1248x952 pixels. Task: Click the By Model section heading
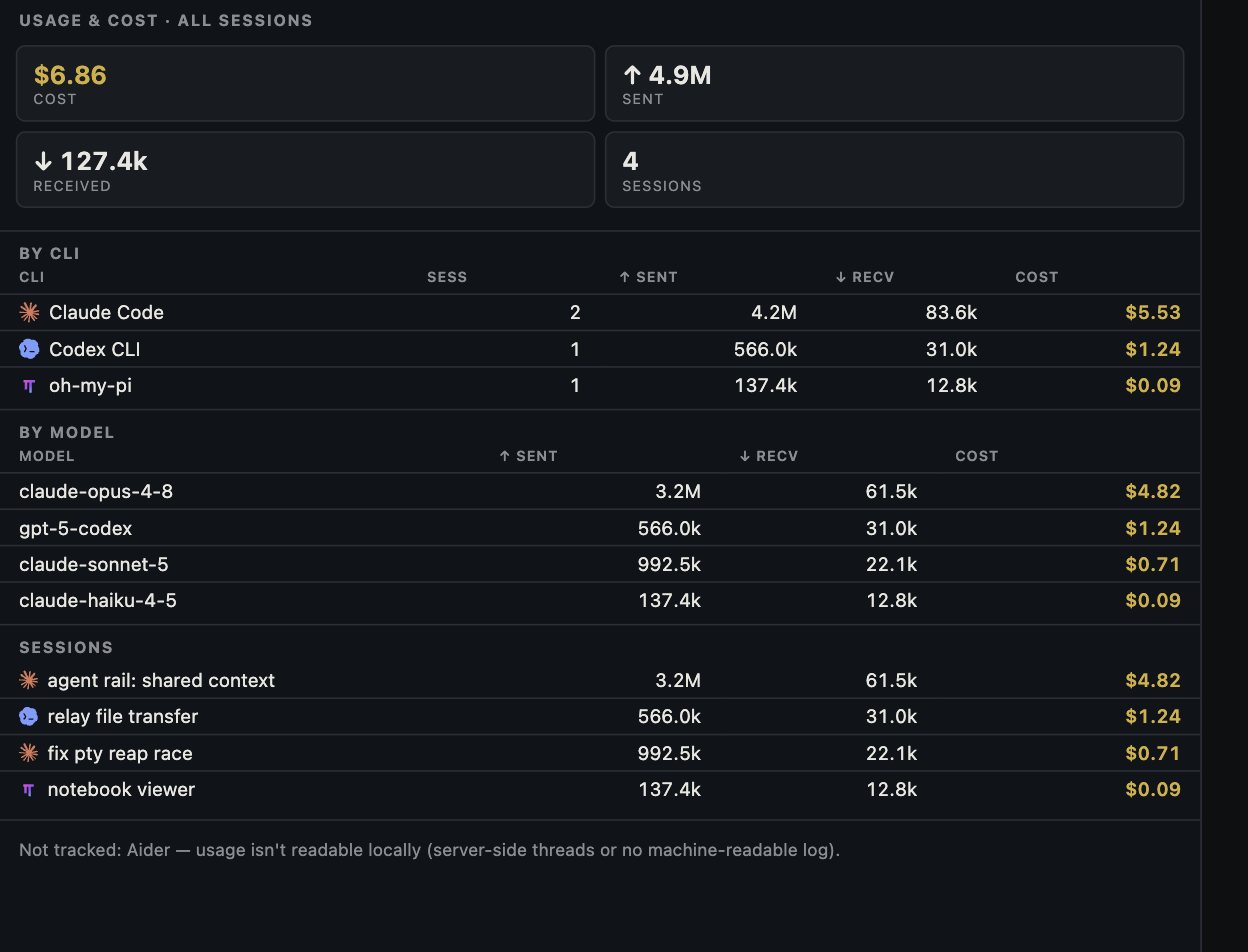67,432
